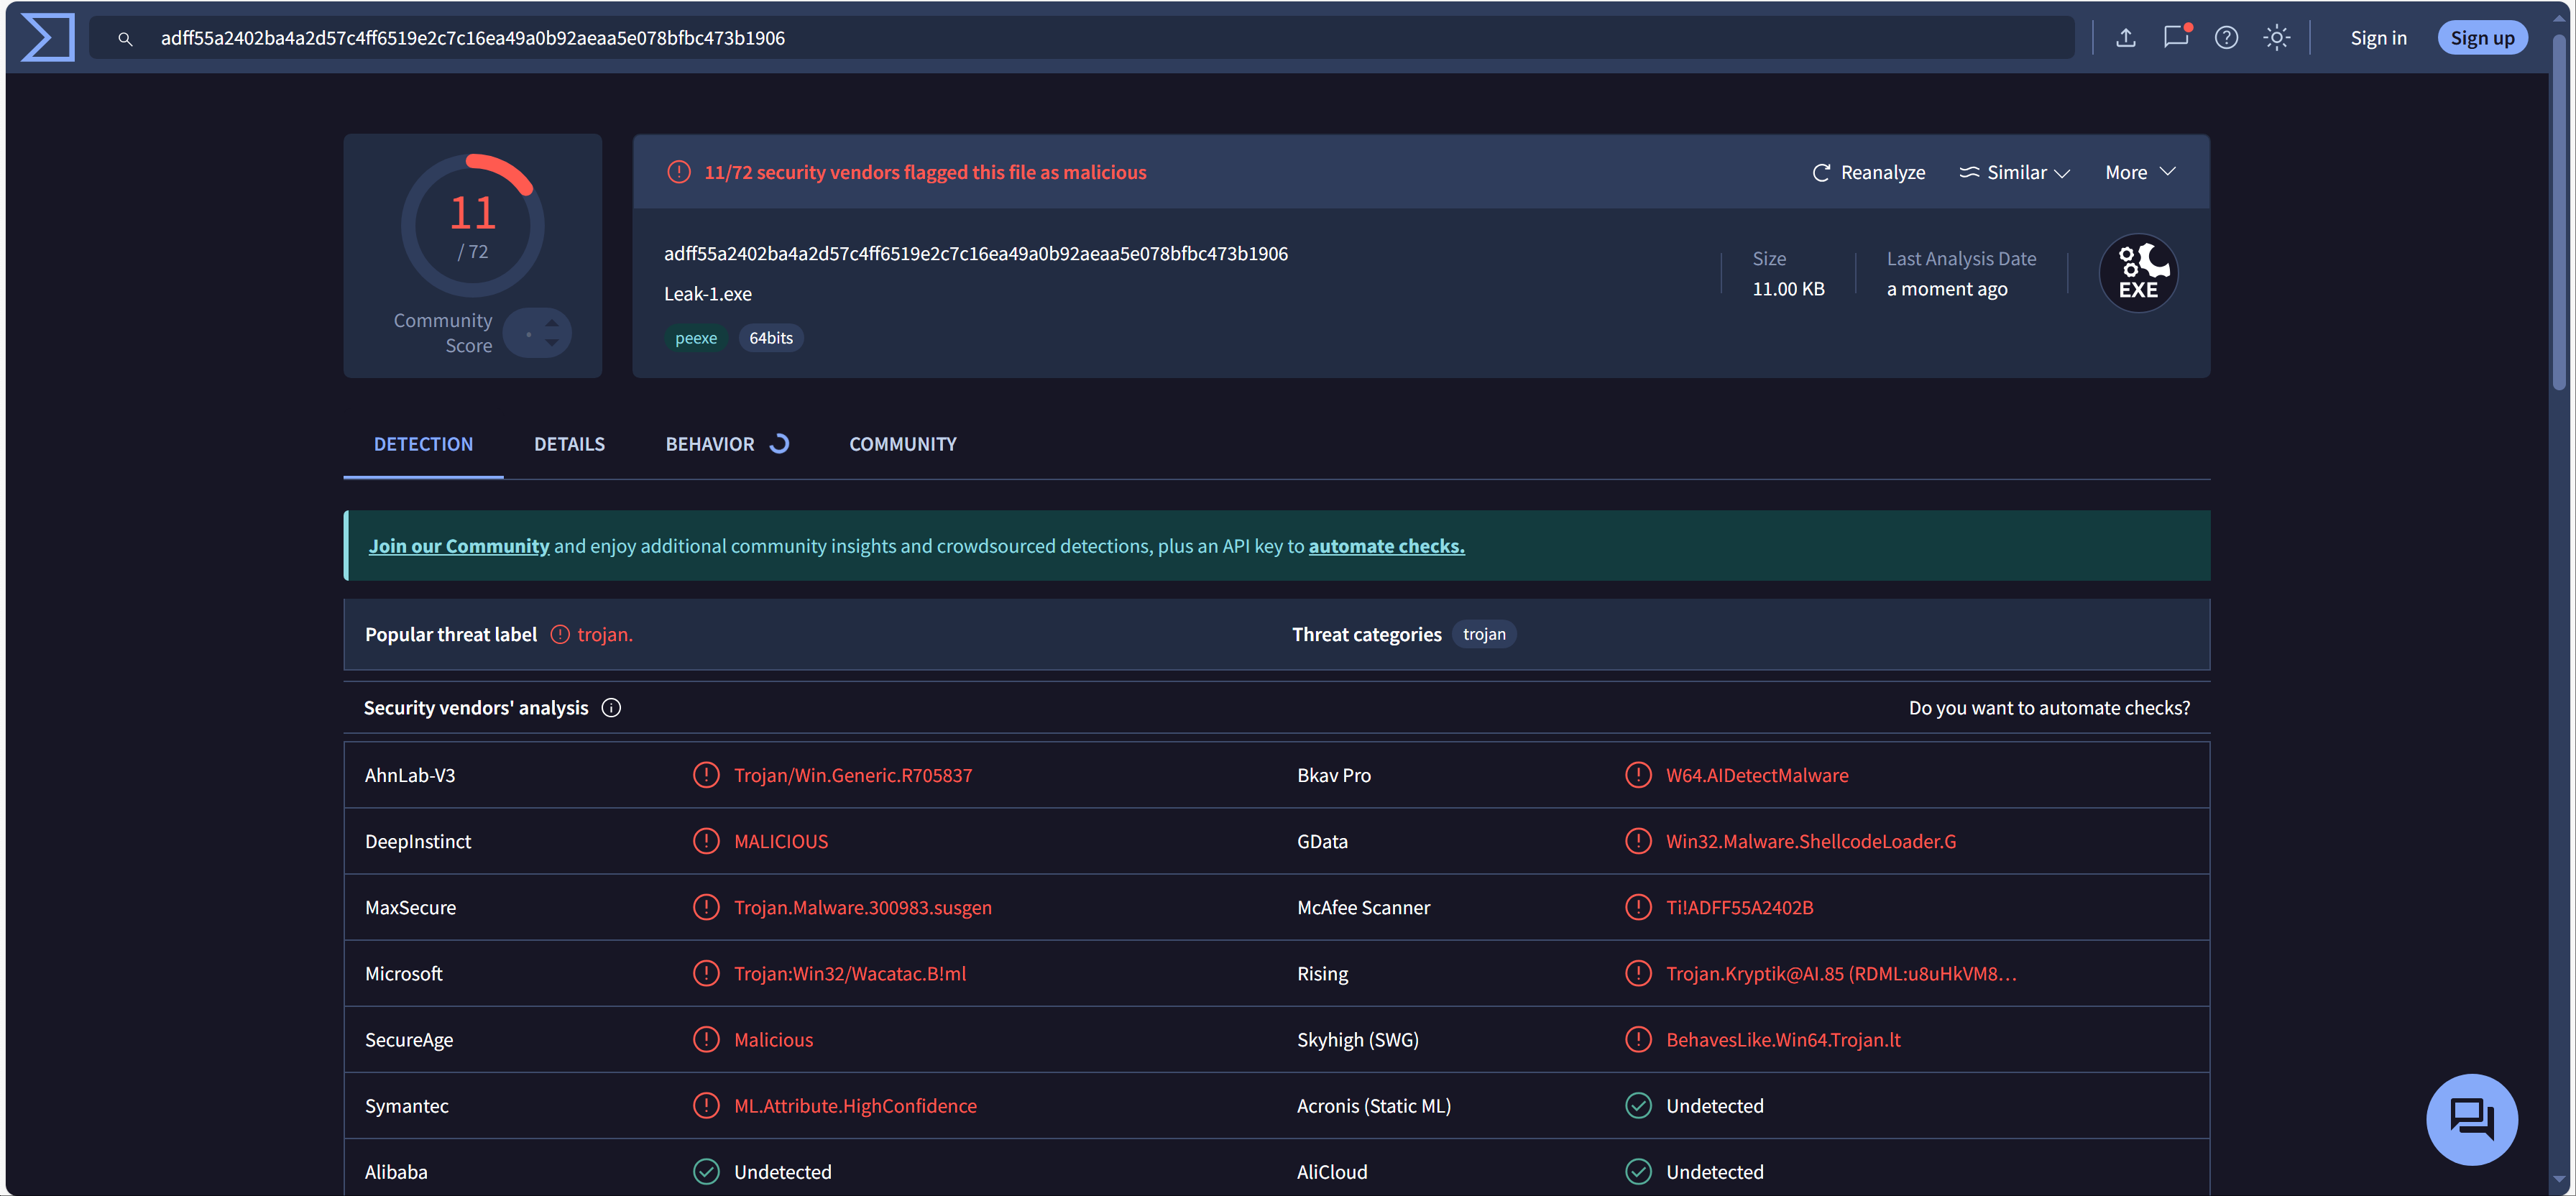Click the 64bits tag
The height and width of the screenshot is (1196, 2576).
(x=771, y=338)
